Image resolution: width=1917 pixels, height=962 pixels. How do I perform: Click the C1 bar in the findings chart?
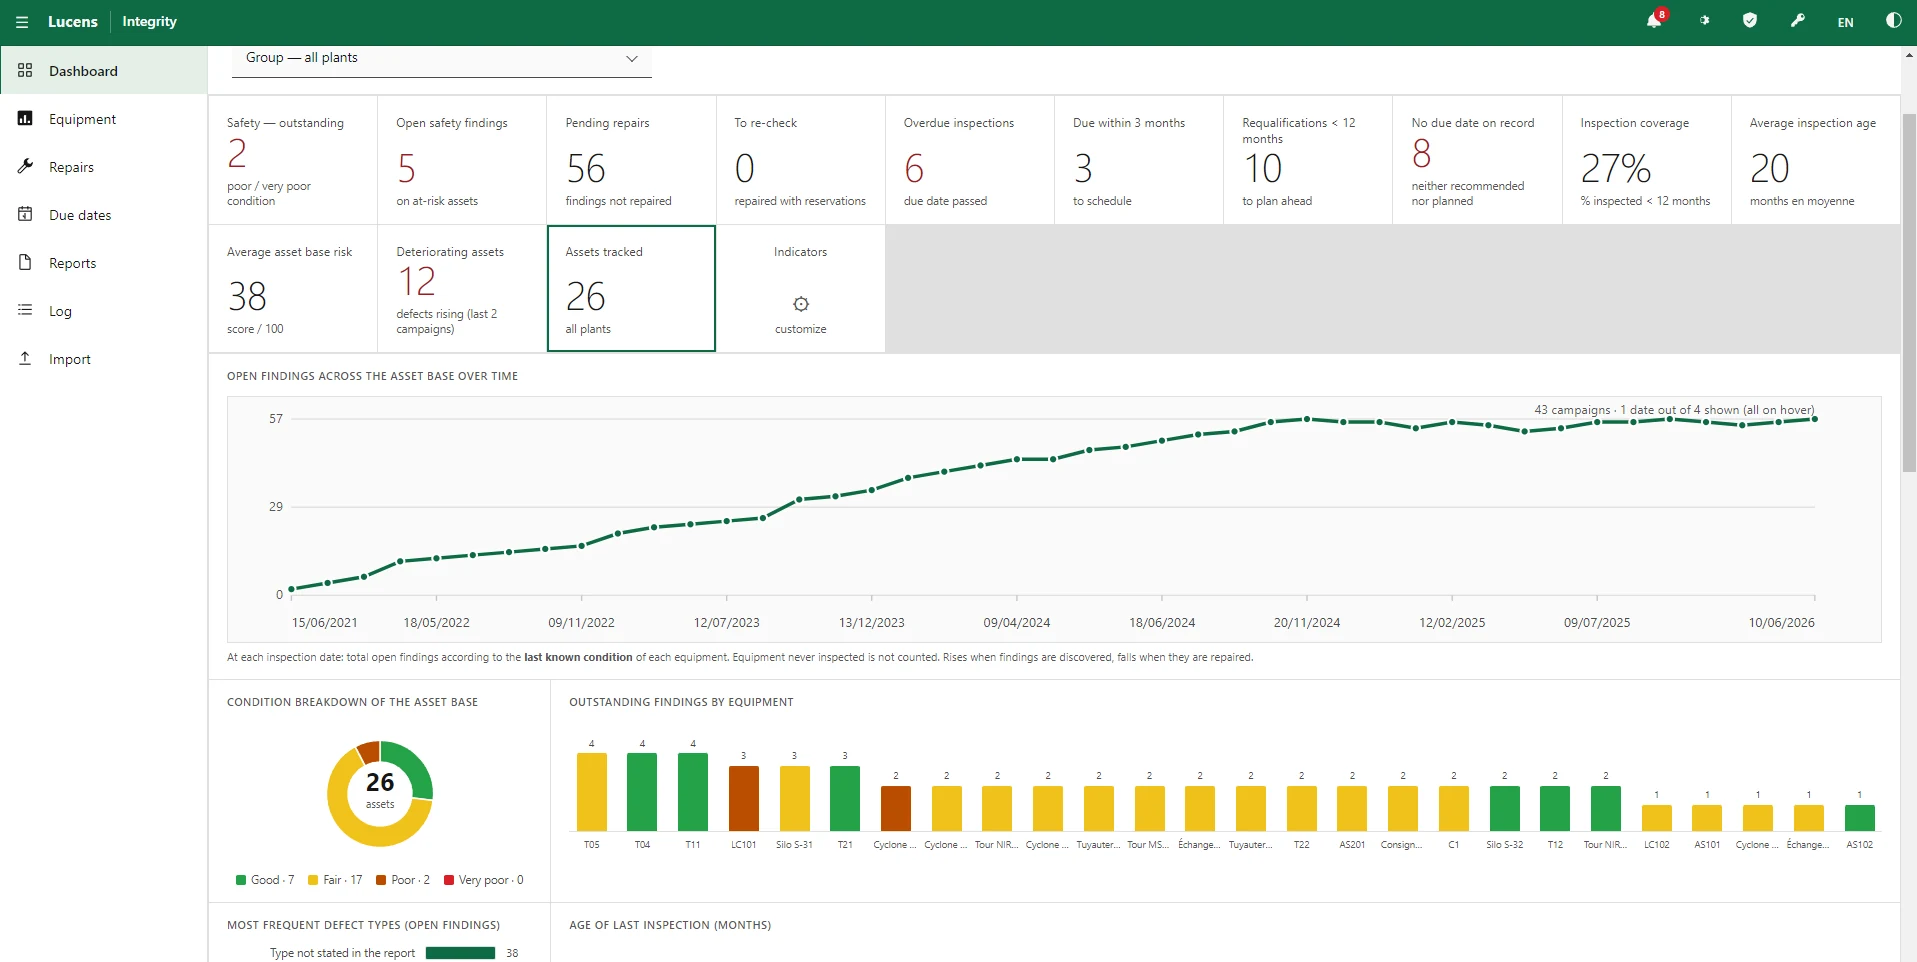pyautogui.click(x=1454, y=808)
